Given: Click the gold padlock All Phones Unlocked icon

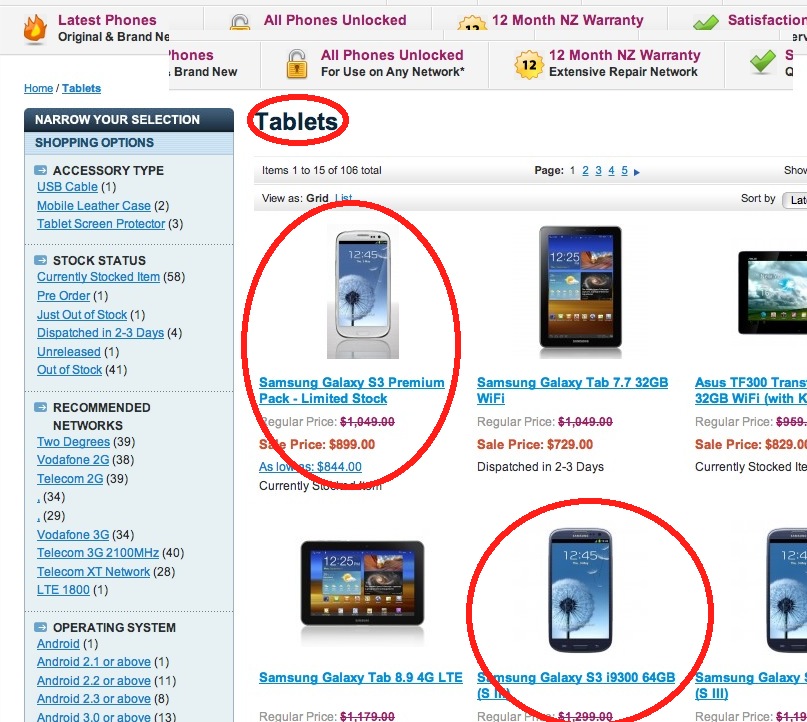Looking at the screenshot, I should 297,64.
